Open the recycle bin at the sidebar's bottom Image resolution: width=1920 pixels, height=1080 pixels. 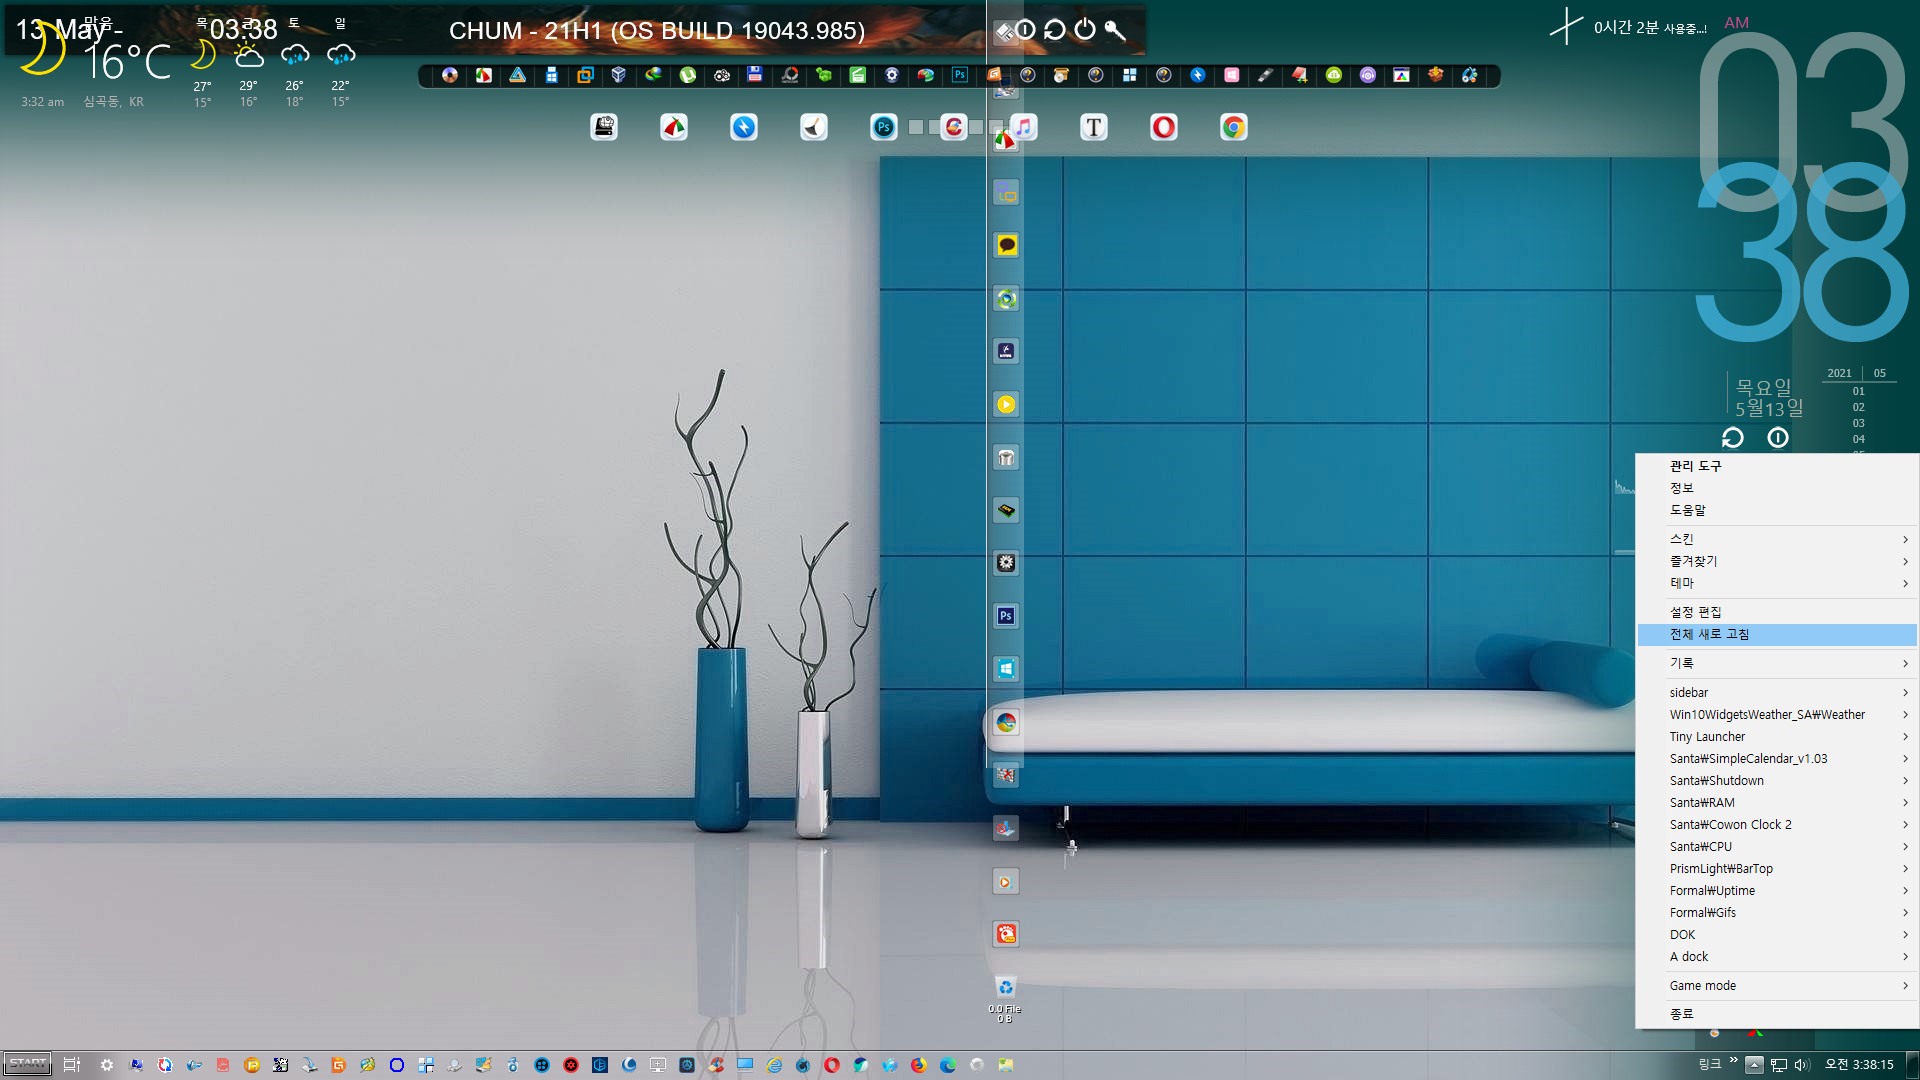(1006, 987)
